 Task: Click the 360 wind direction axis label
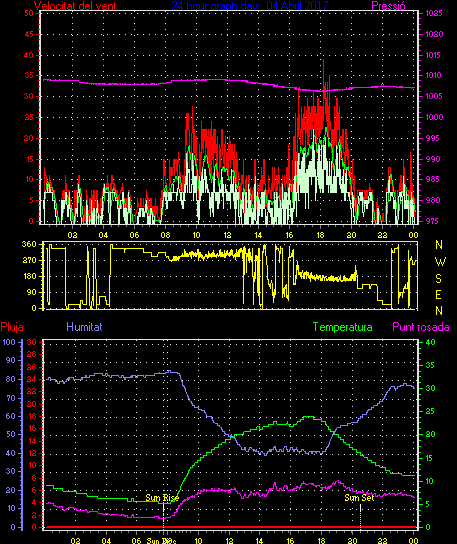(29, 244)
